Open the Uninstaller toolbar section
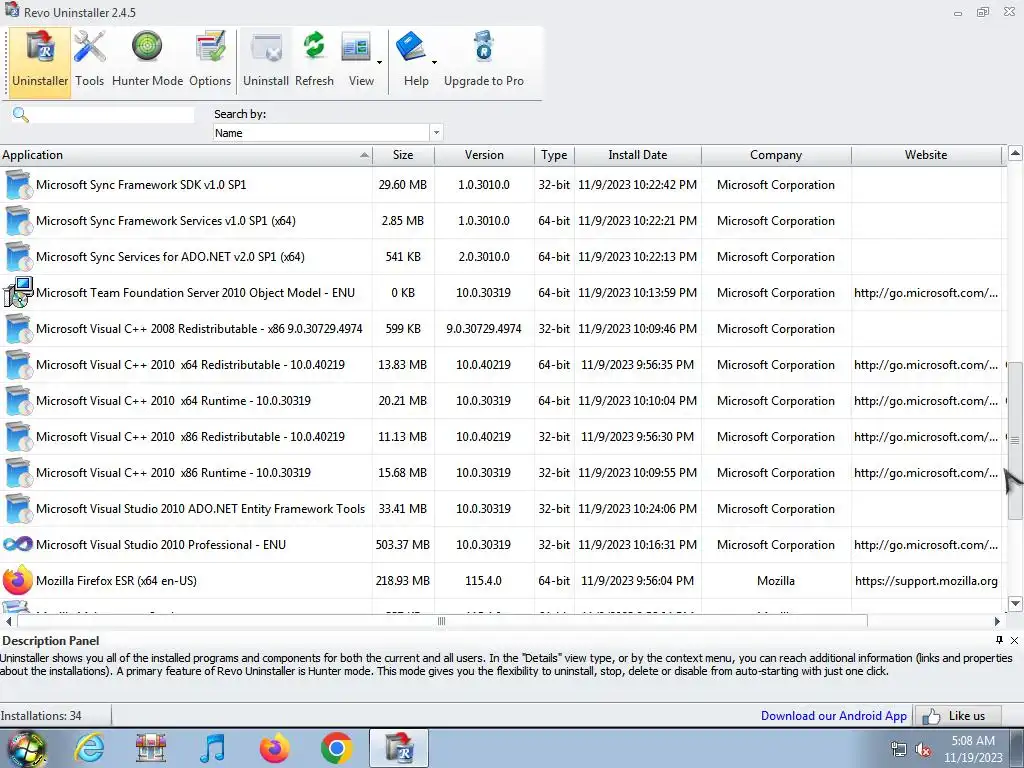Image resolution: width=1024 pixels, height=768 pixels. click(x=40, y=63)
